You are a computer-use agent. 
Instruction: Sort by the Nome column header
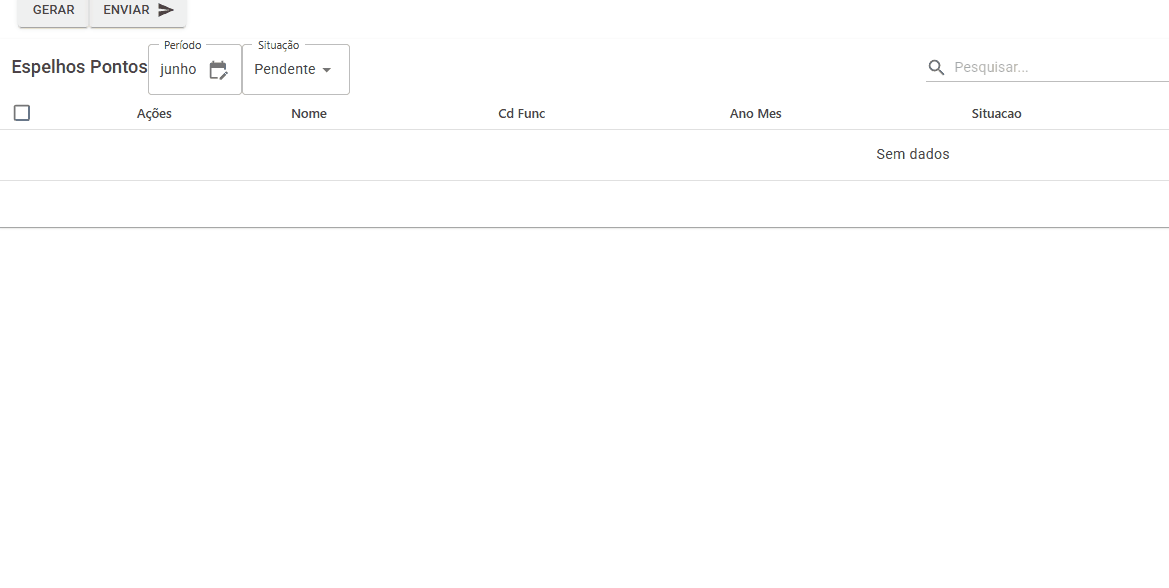point(309,114)
